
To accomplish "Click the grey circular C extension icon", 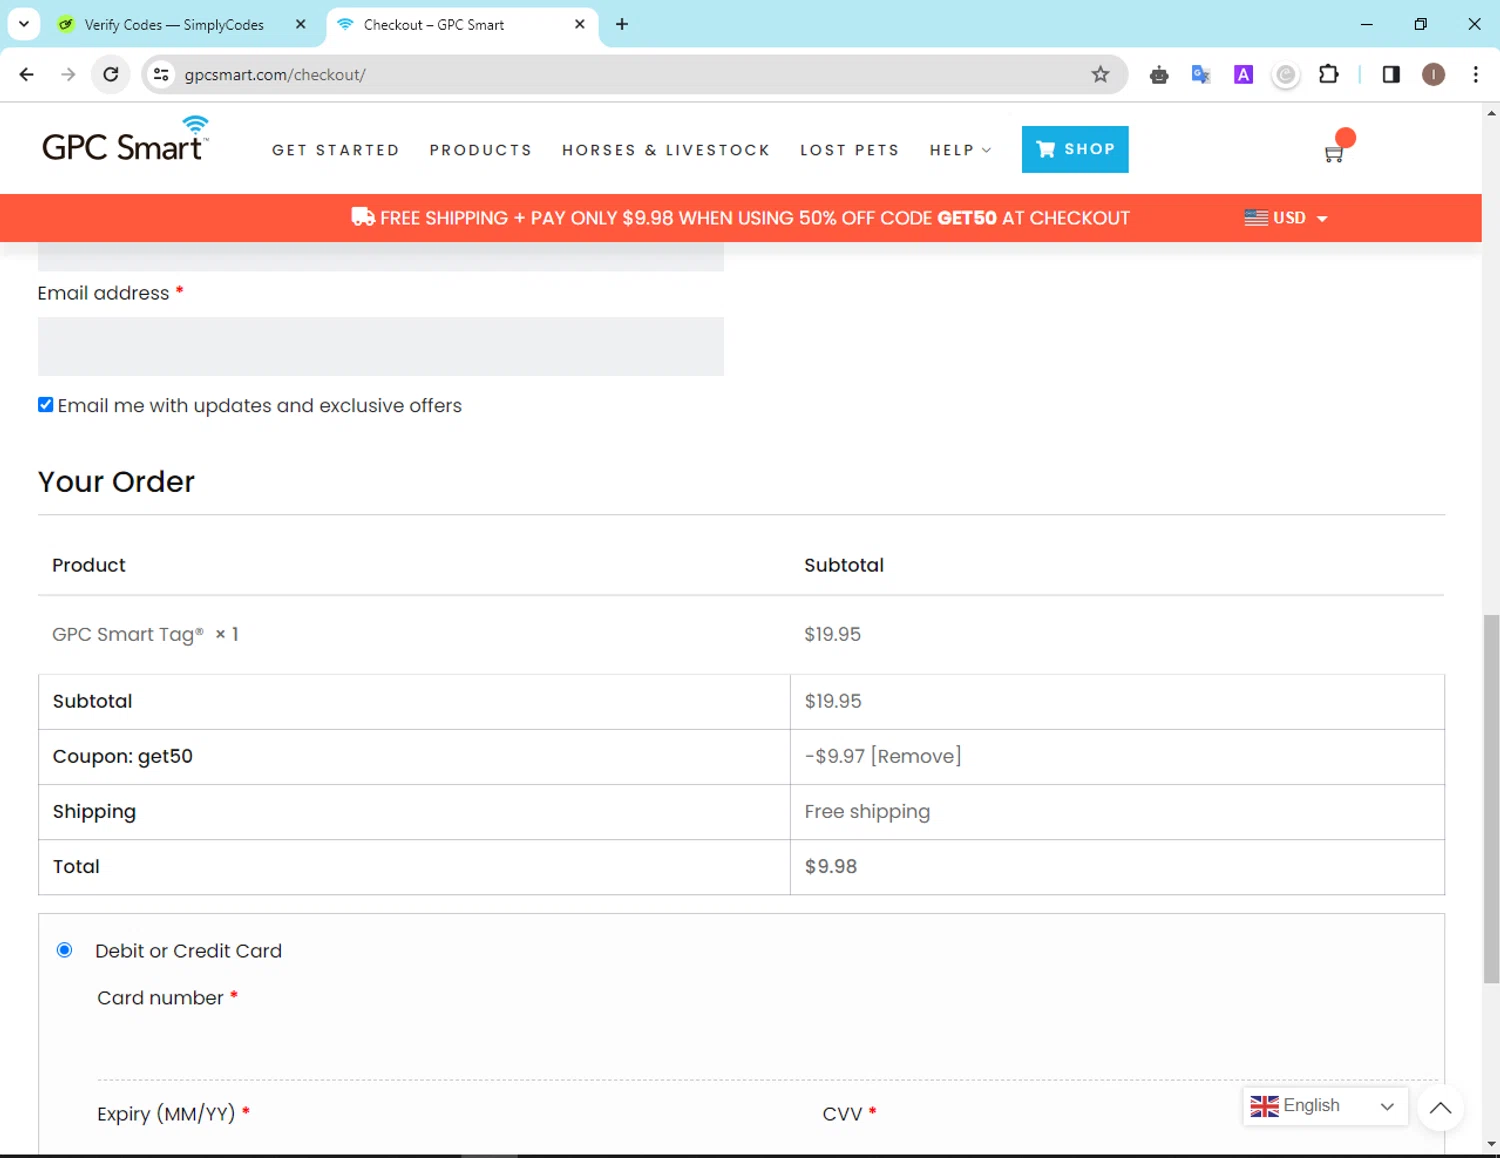I will click(x=1286, y=75).
